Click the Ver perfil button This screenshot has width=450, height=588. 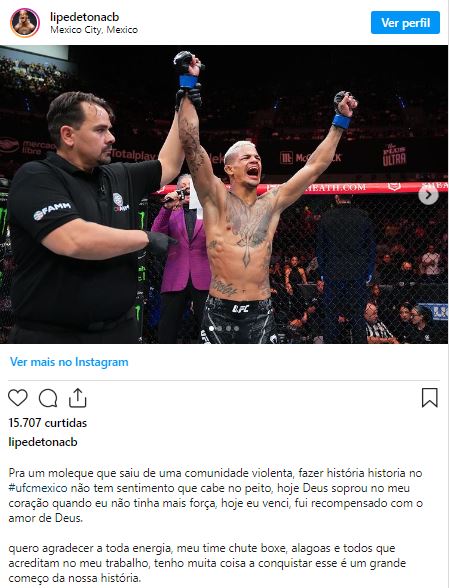[x=405, y=22]
